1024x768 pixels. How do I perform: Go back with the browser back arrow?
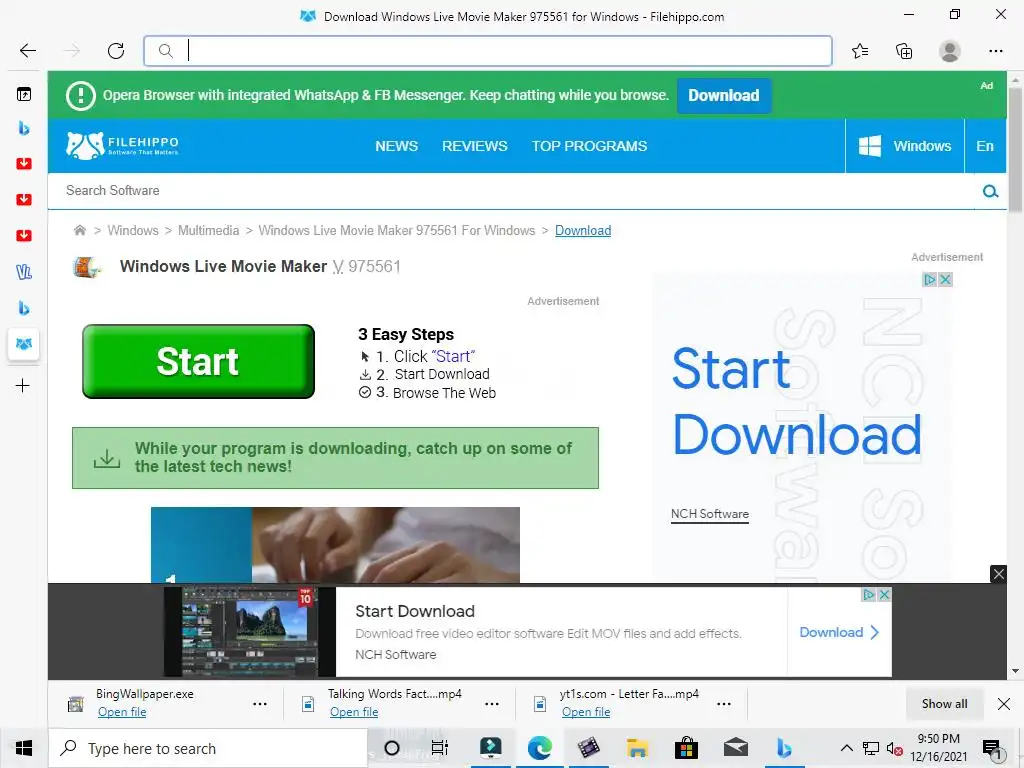point(27,50)
